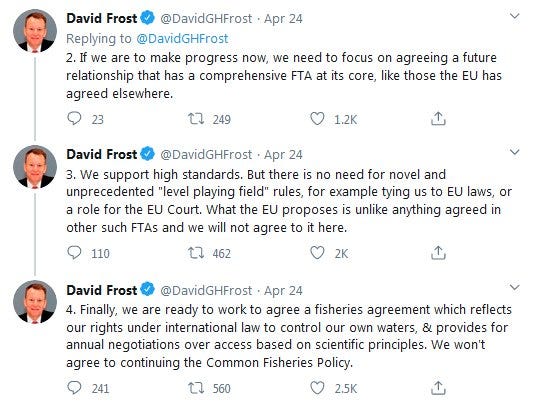Image resolution: width=535 pixels, height=404 pixels.
Task: Reply to the fisheries tweet with 241 replies
Action: click(74, 388)
